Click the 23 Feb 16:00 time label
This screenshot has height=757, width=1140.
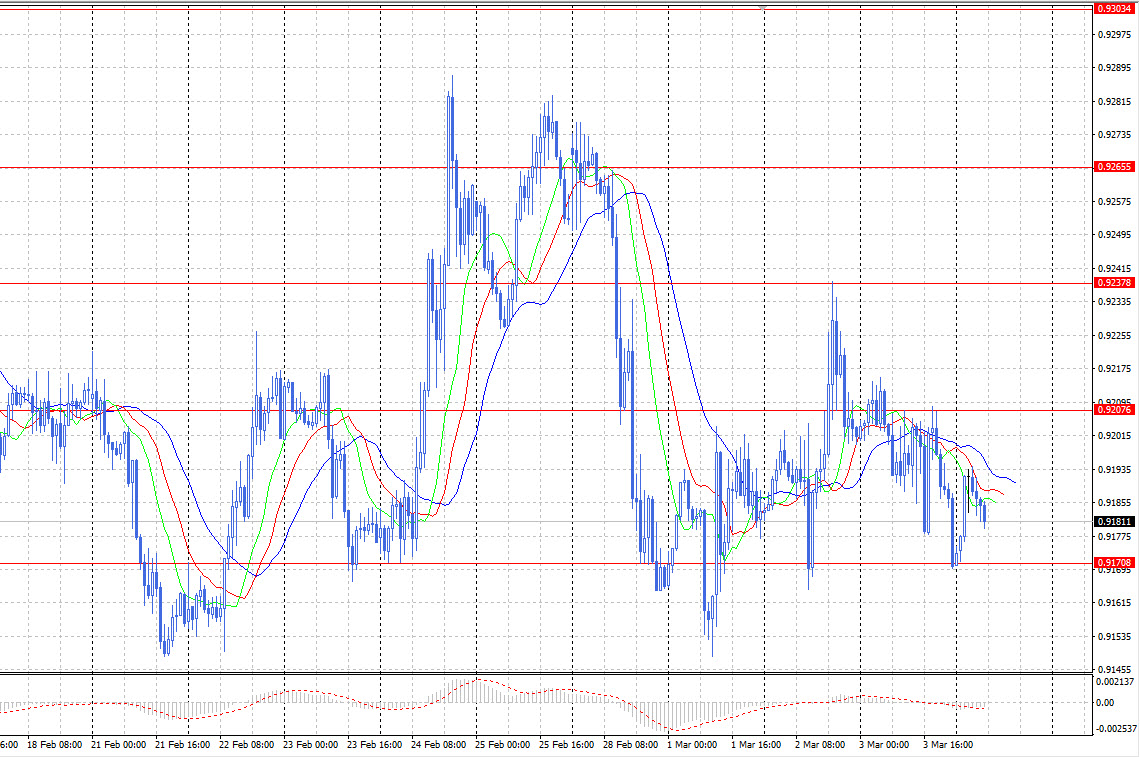tap(374, 745)
